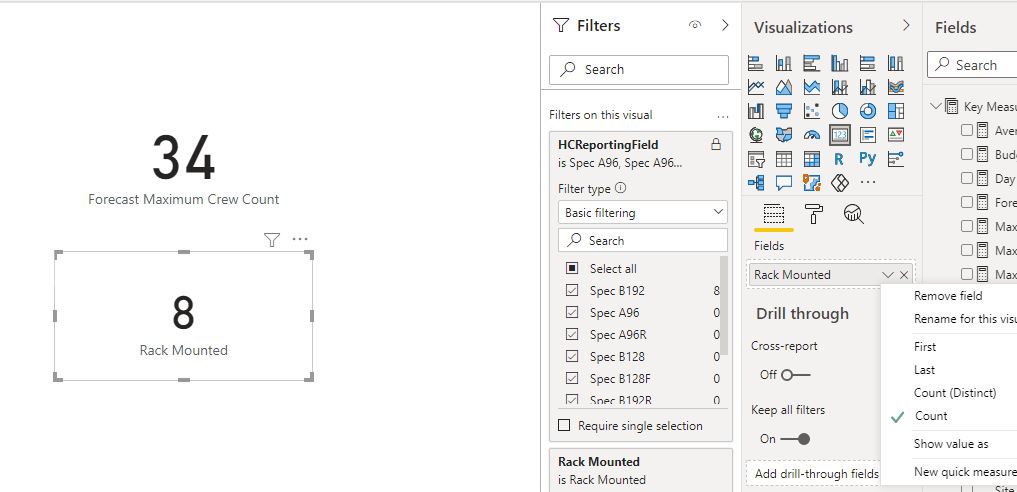Viewport: 1017px width, 492px height.
Task: Select the KPI visual
Action: coord(896,135)
